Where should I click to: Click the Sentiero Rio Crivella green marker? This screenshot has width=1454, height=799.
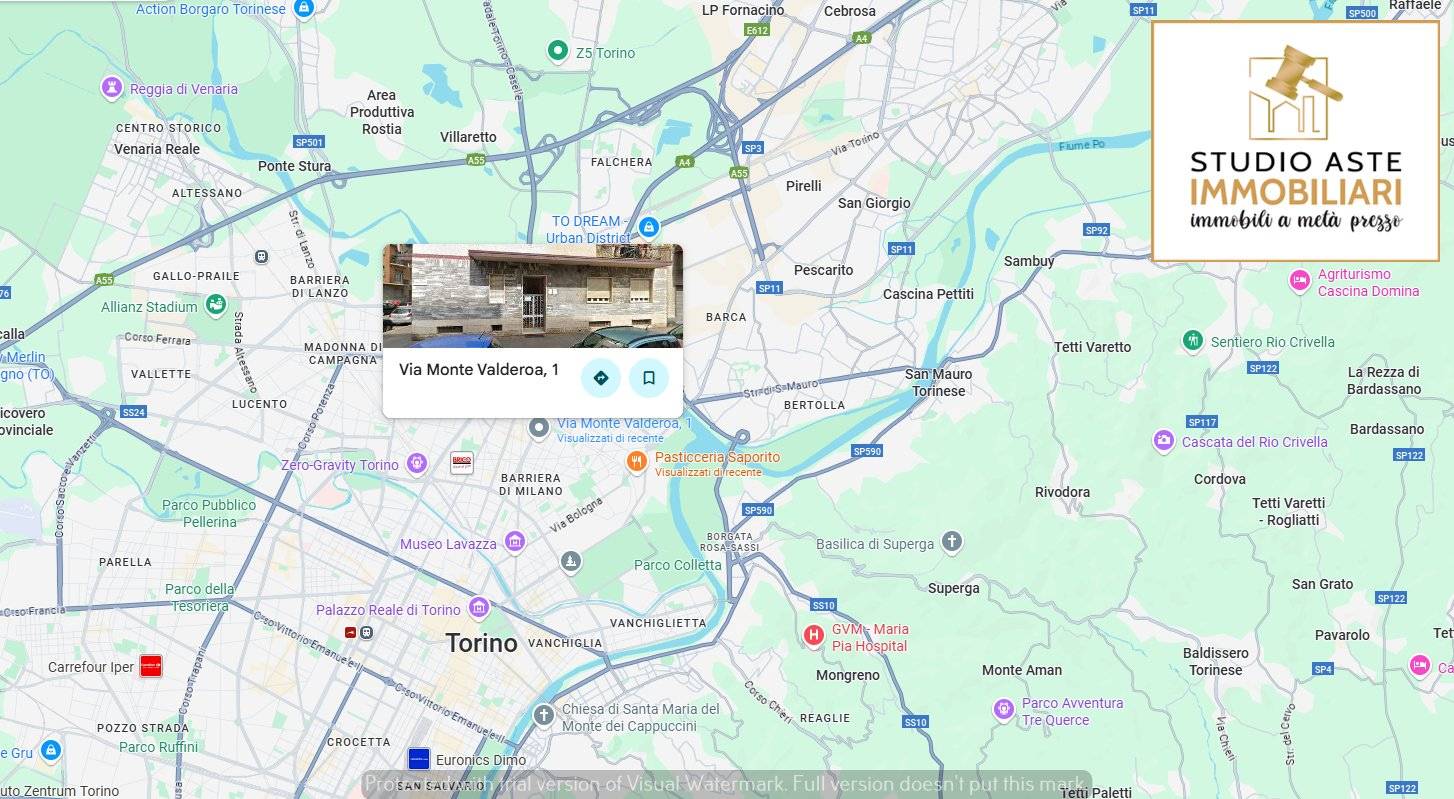point(1192,341)
